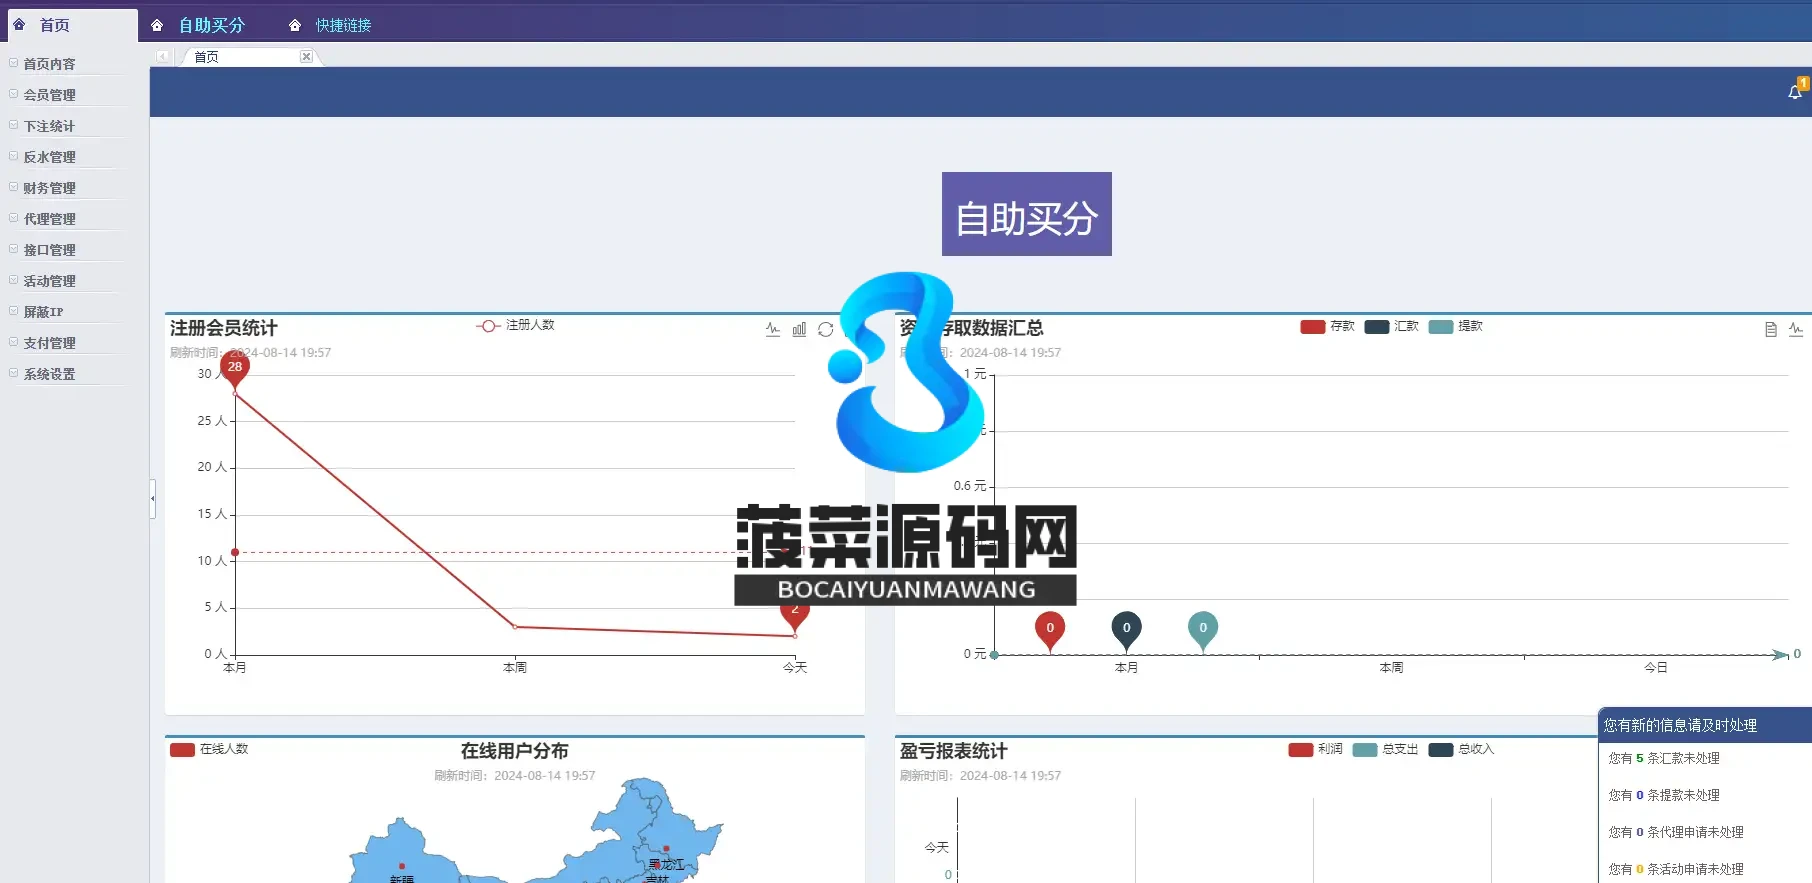This screenshot has width=1812, height=883.
Task: Toggle the 汇款 legend series
Action: 1392,326
